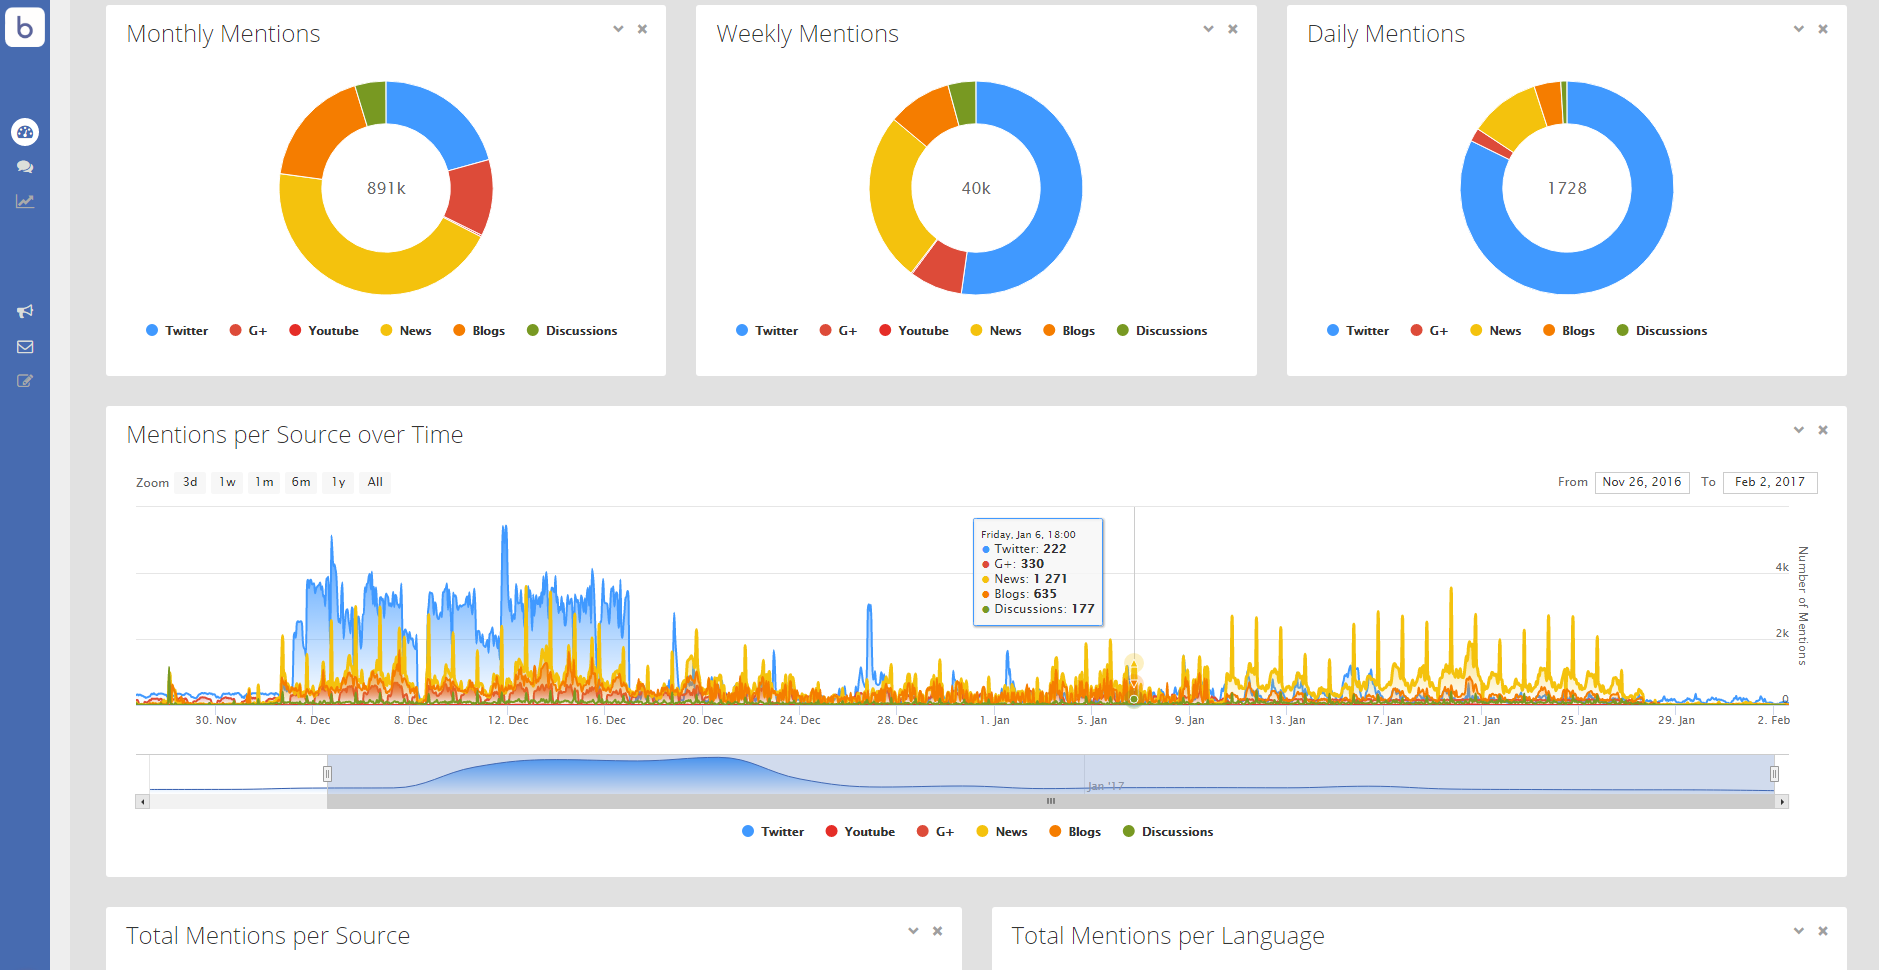Select the compose pencil icon in sidebar
This screenshot has height=970, width=1879.
25,380
